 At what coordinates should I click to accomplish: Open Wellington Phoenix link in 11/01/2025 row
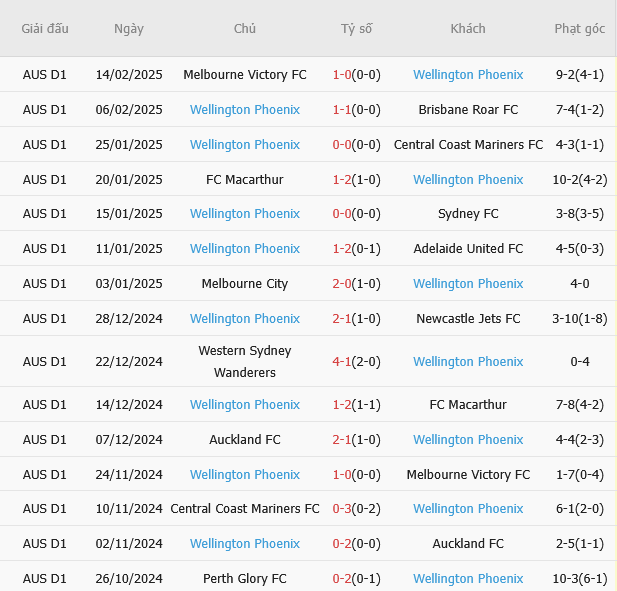click(x=245, y=249)
